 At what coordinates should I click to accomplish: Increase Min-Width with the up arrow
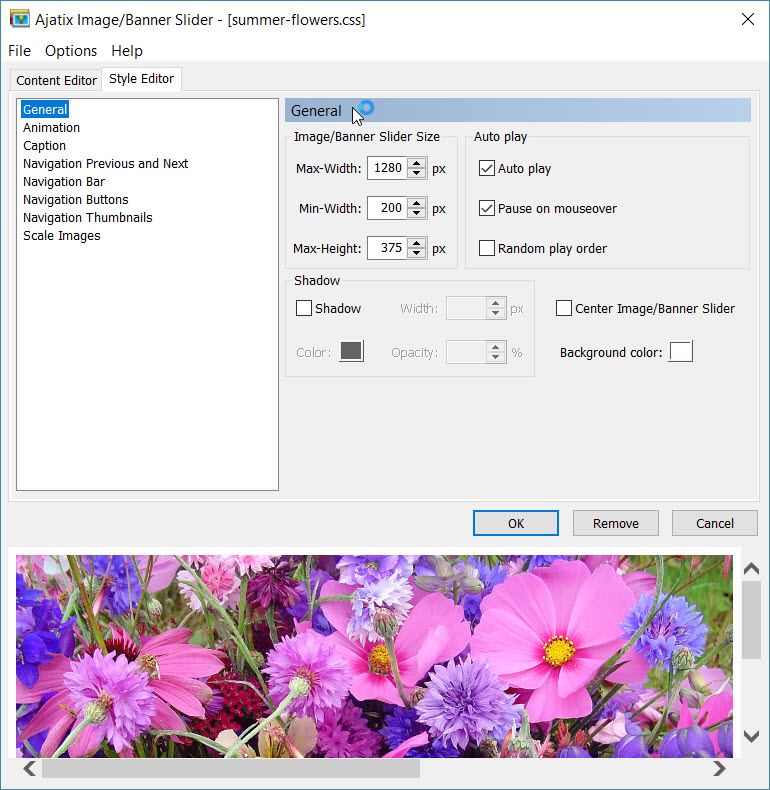coord(416,203)
